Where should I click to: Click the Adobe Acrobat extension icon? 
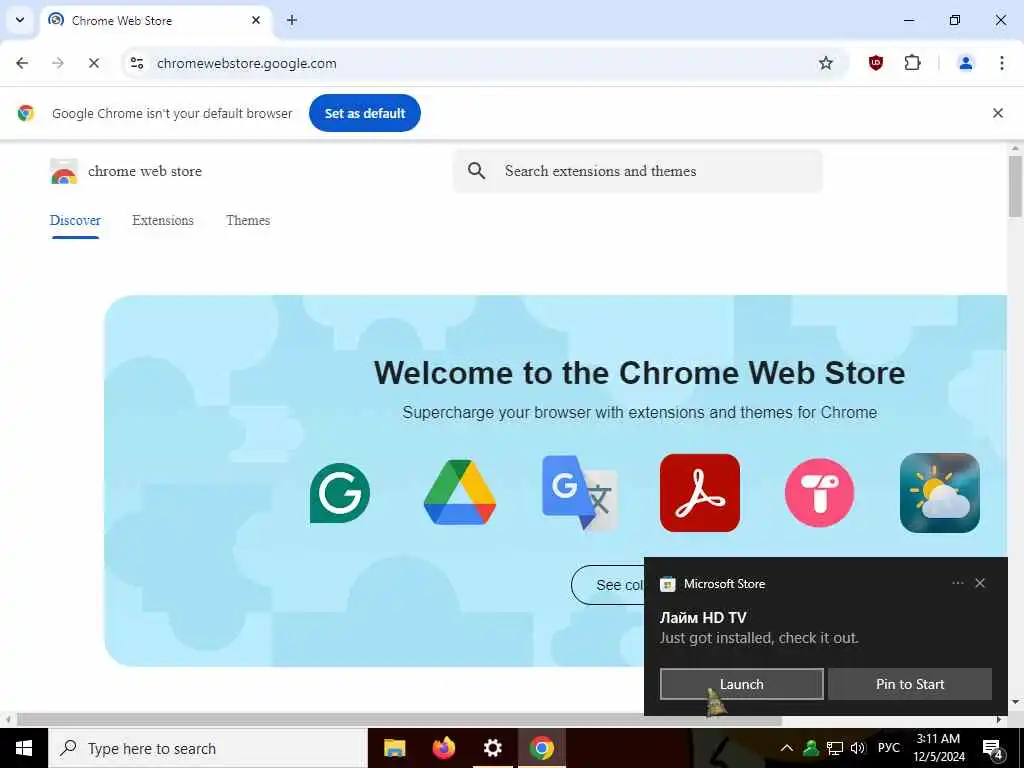[699, 493]
